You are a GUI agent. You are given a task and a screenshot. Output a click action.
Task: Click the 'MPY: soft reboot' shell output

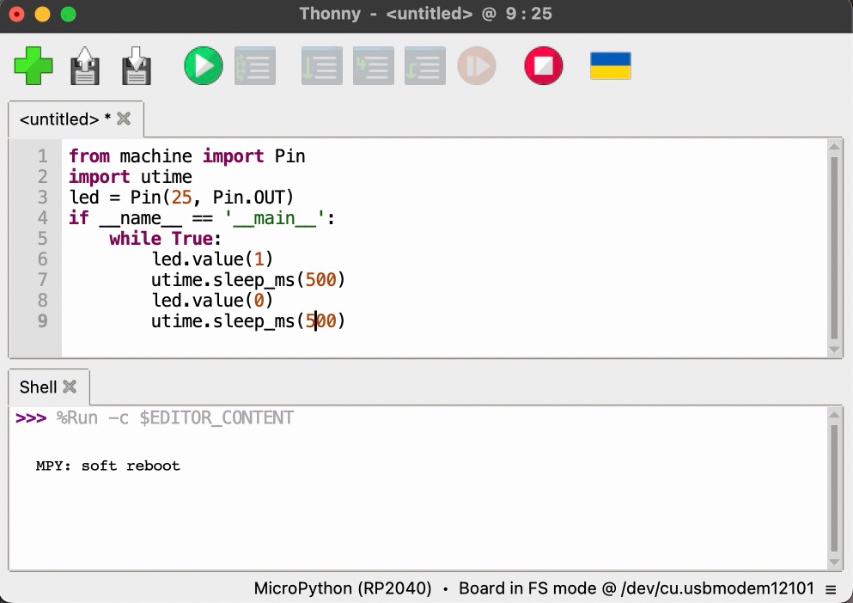coord(108,466)
